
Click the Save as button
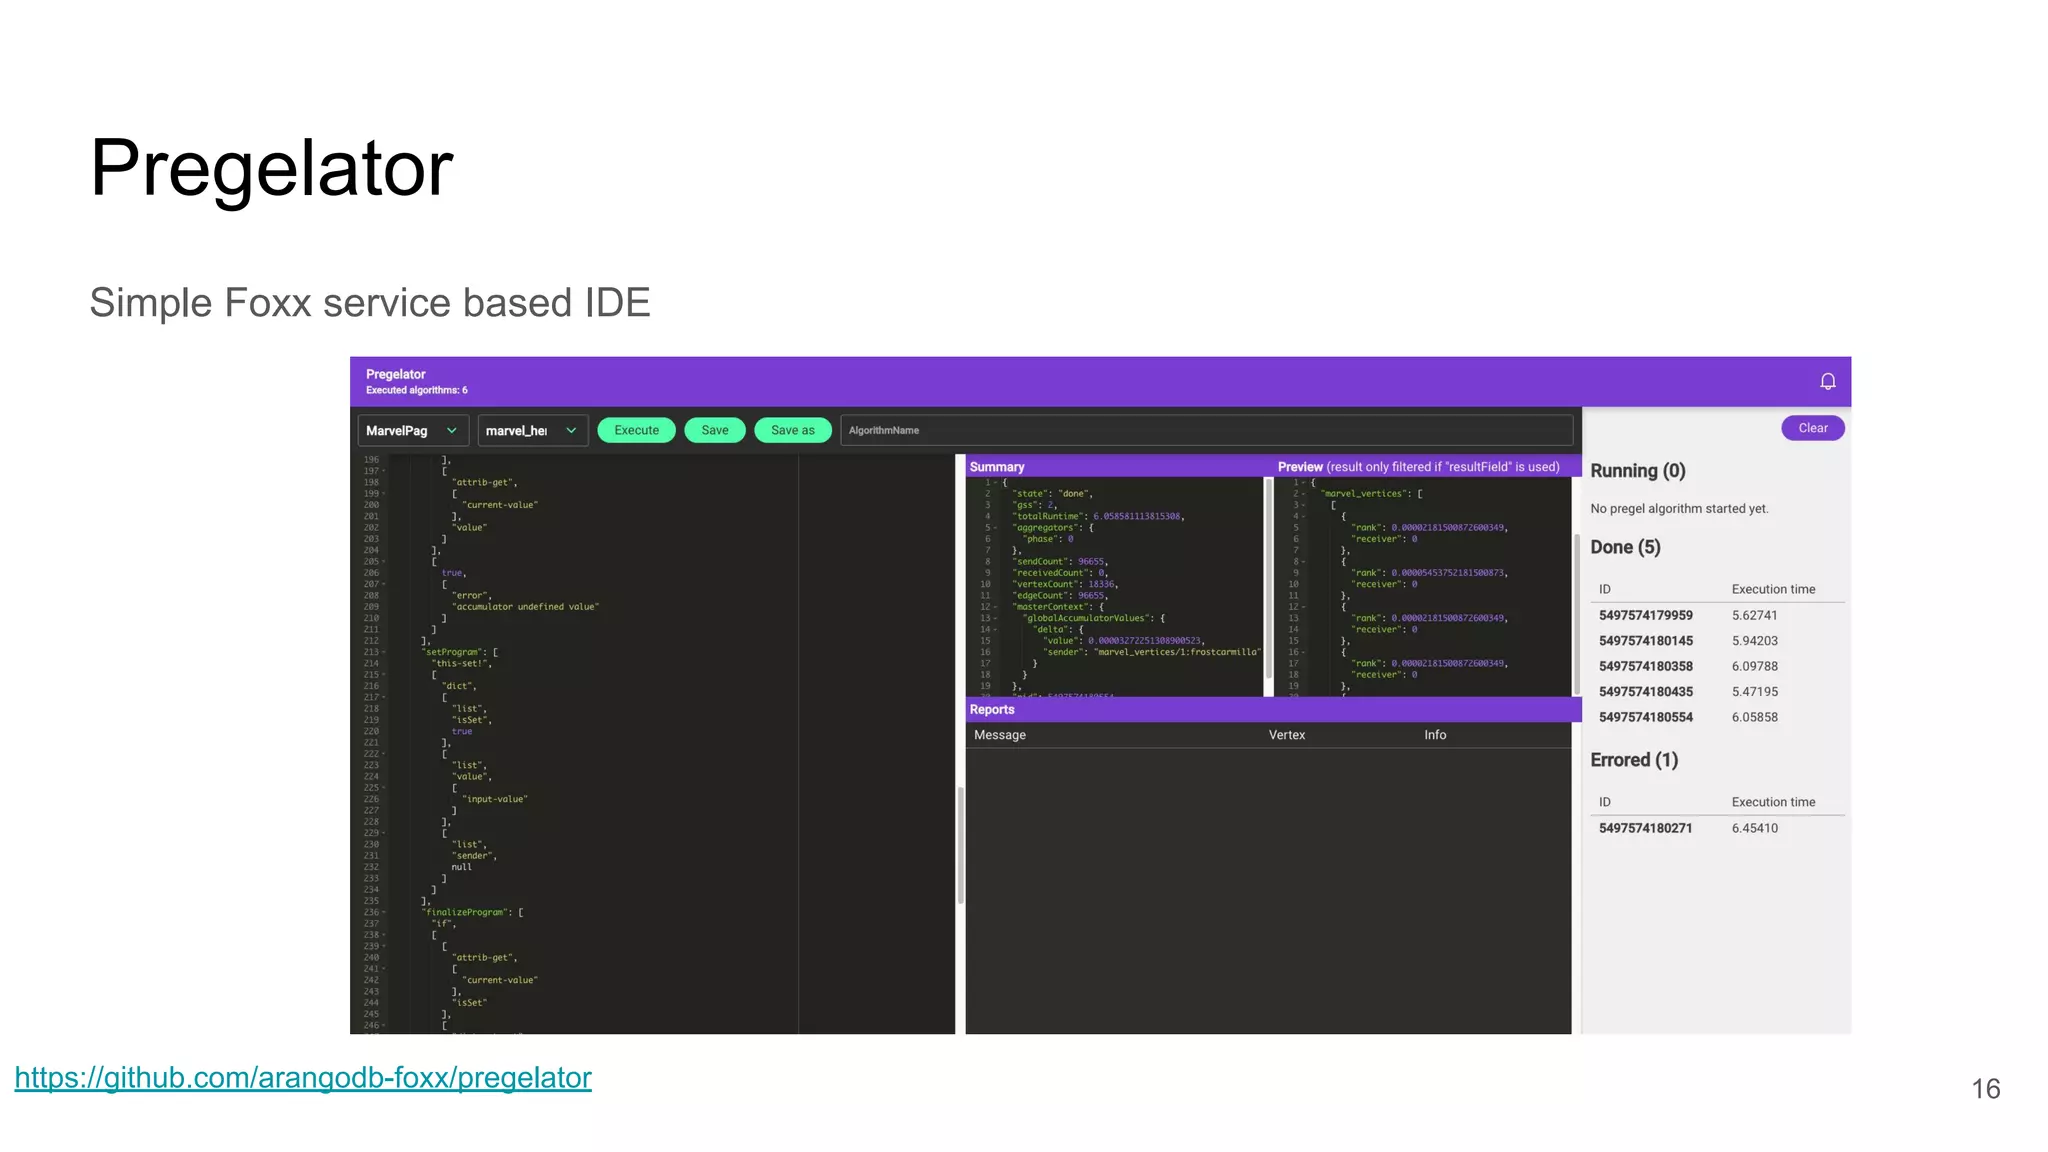point(792,430)
